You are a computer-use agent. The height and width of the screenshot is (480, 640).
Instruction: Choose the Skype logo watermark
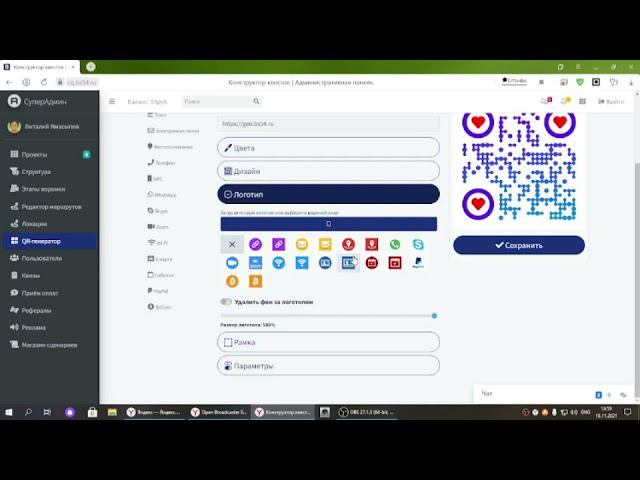point(418,244)
